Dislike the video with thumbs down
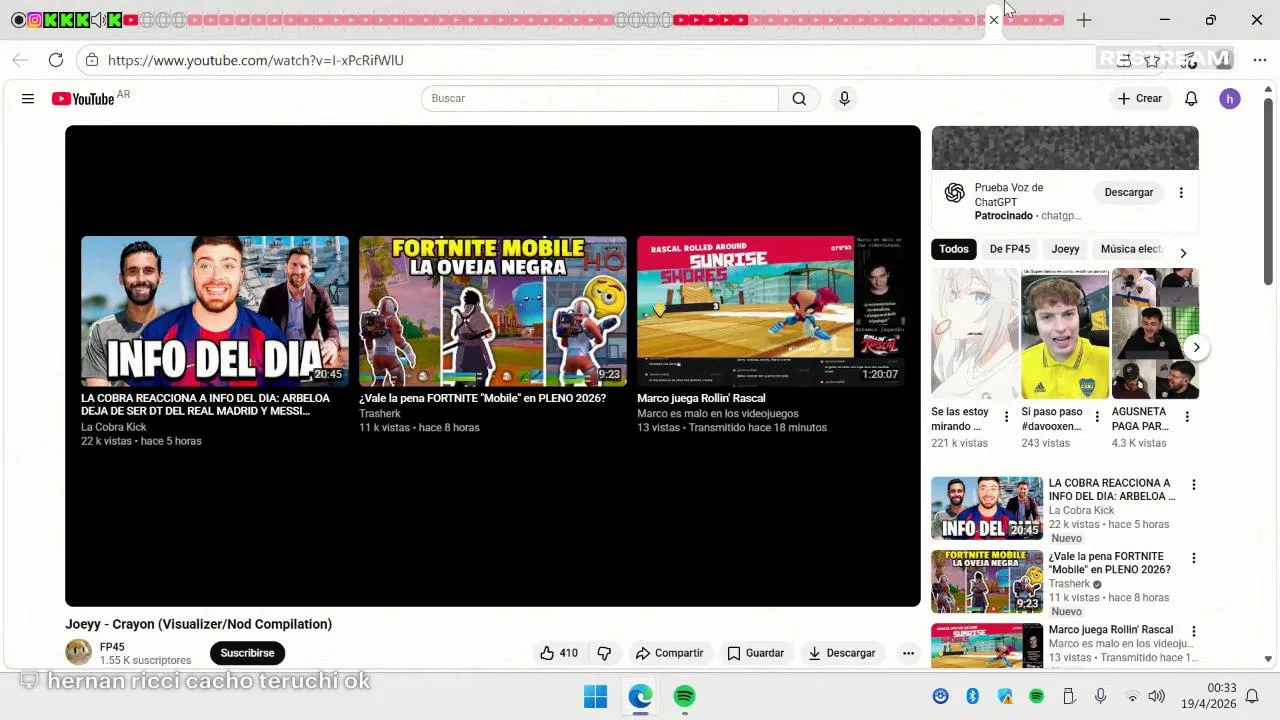 click(604, 653)
